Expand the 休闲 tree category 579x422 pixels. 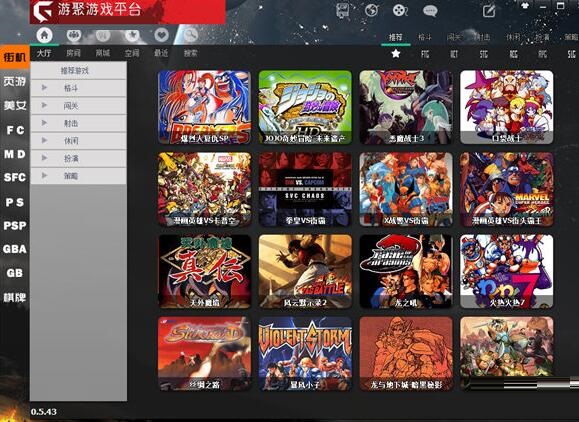click(78, 141)
